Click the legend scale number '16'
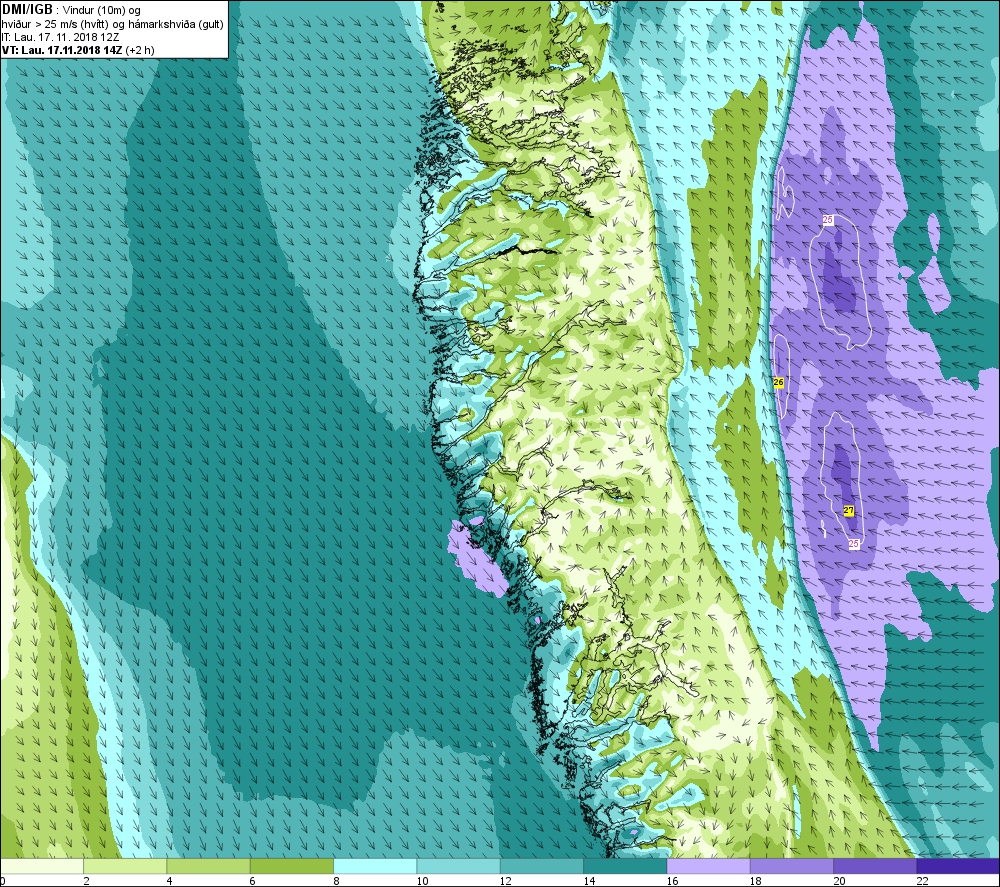 coord(672,881)
